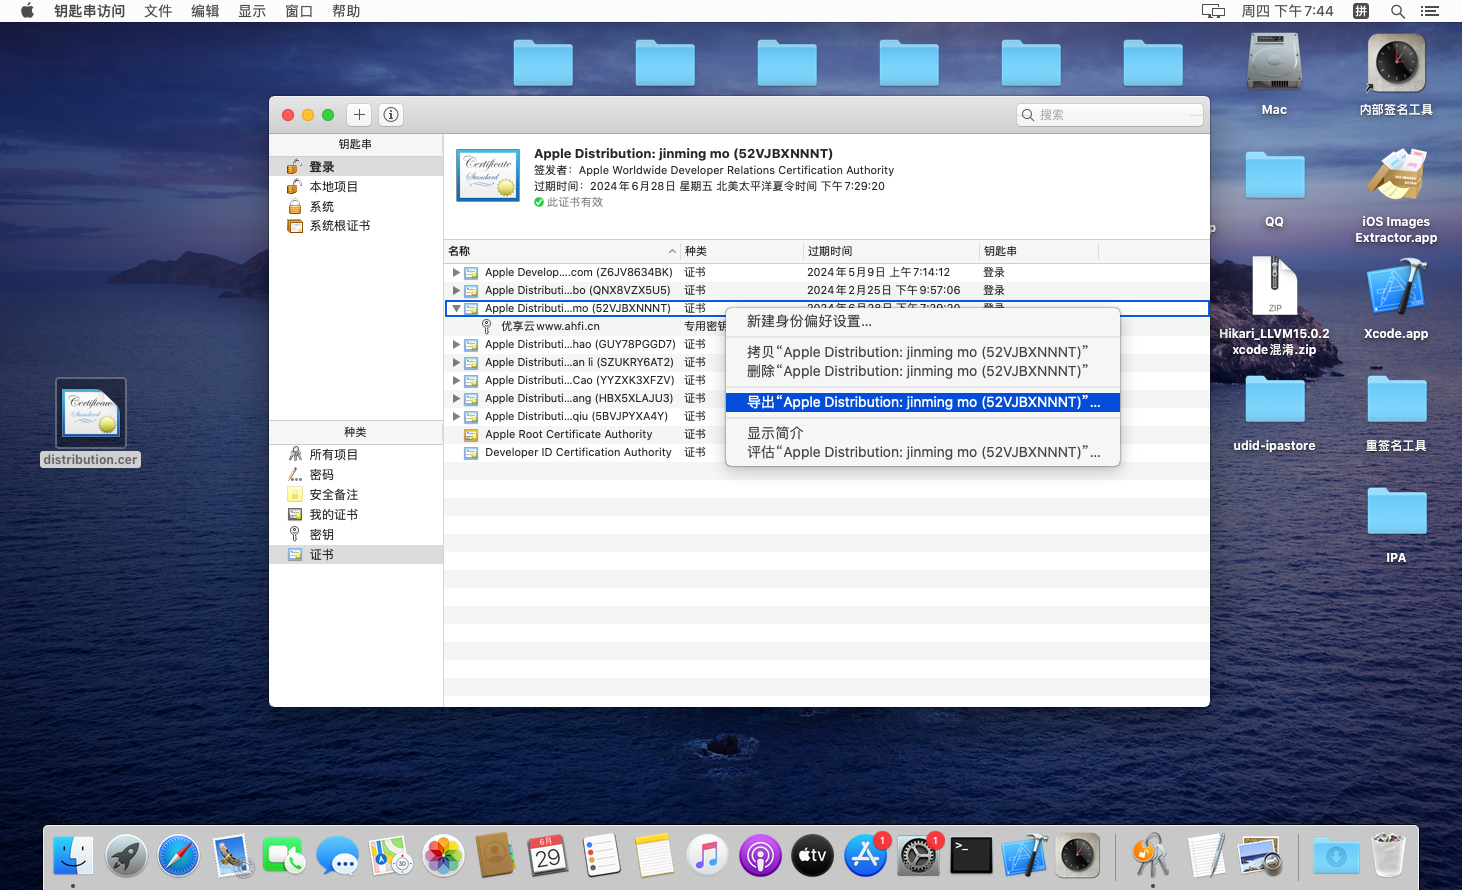This screenshot has height=890, width=1462.
Task: Expand Apple Distributi...an li (SZUKRY6AT2) certificate
Action: (x=456, y=362)
